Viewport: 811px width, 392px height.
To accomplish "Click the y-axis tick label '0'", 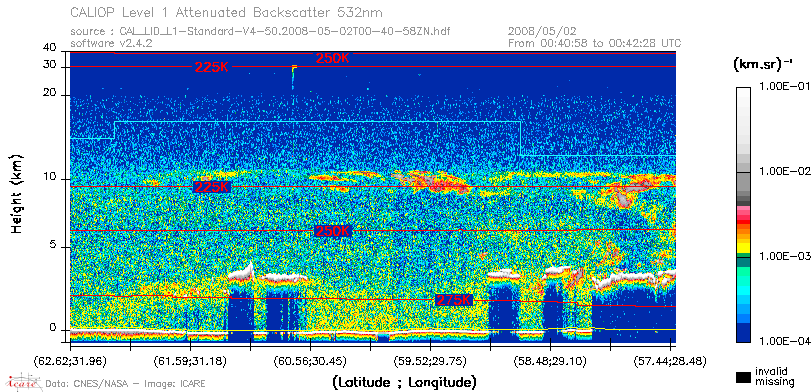I will coord(53,328).
